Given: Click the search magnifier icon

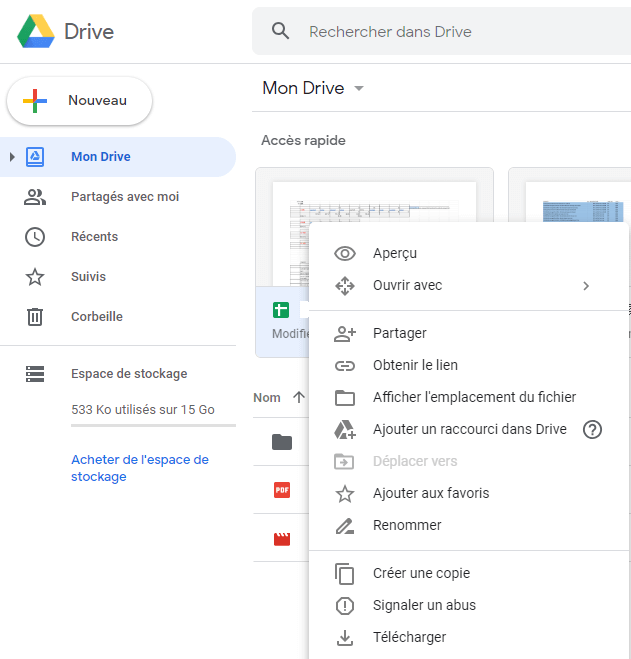Looking at the screenshot, I should (x=281, y=32).
